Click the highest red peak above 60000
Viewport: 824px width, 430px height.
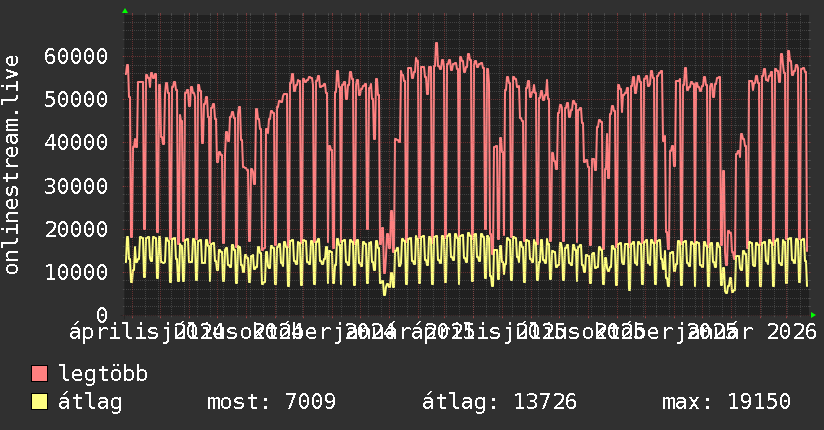436,44
